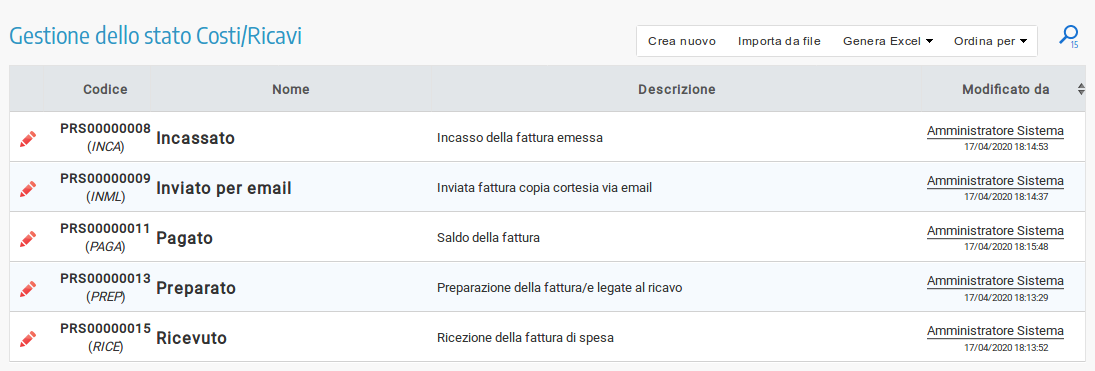Open the Ordina per dropdown
The image size is (1095, 371).
click(990, 41)
